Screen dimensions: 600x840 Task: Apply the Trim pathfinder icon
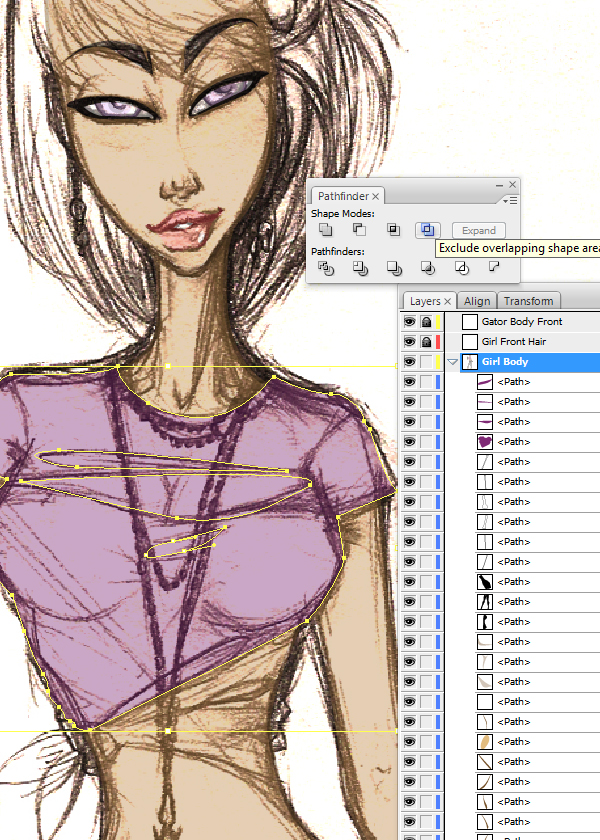pyautogui.click(x=360, y=268)
